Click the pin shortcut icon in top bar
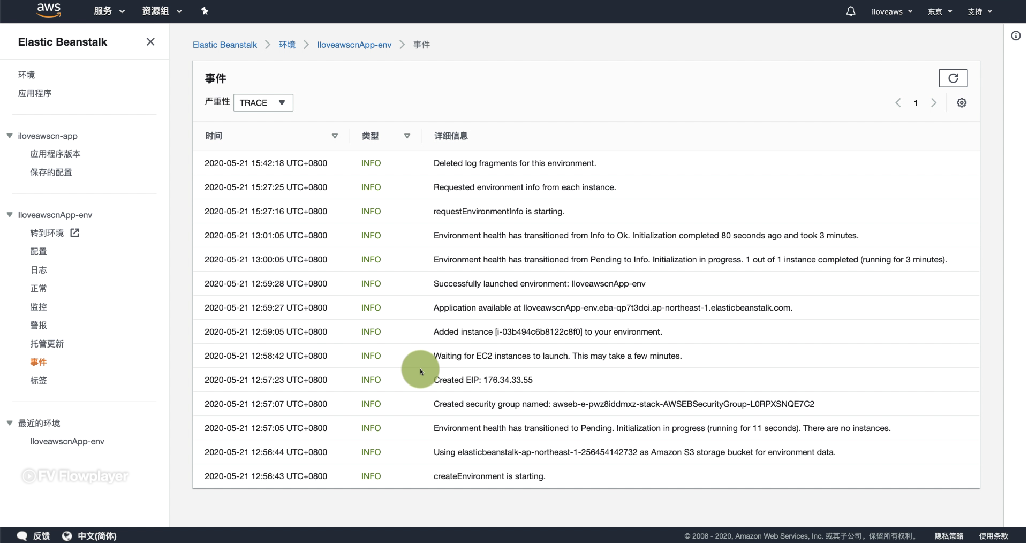The height and width of the screenshot is (543, 1026). click(204, 11)
